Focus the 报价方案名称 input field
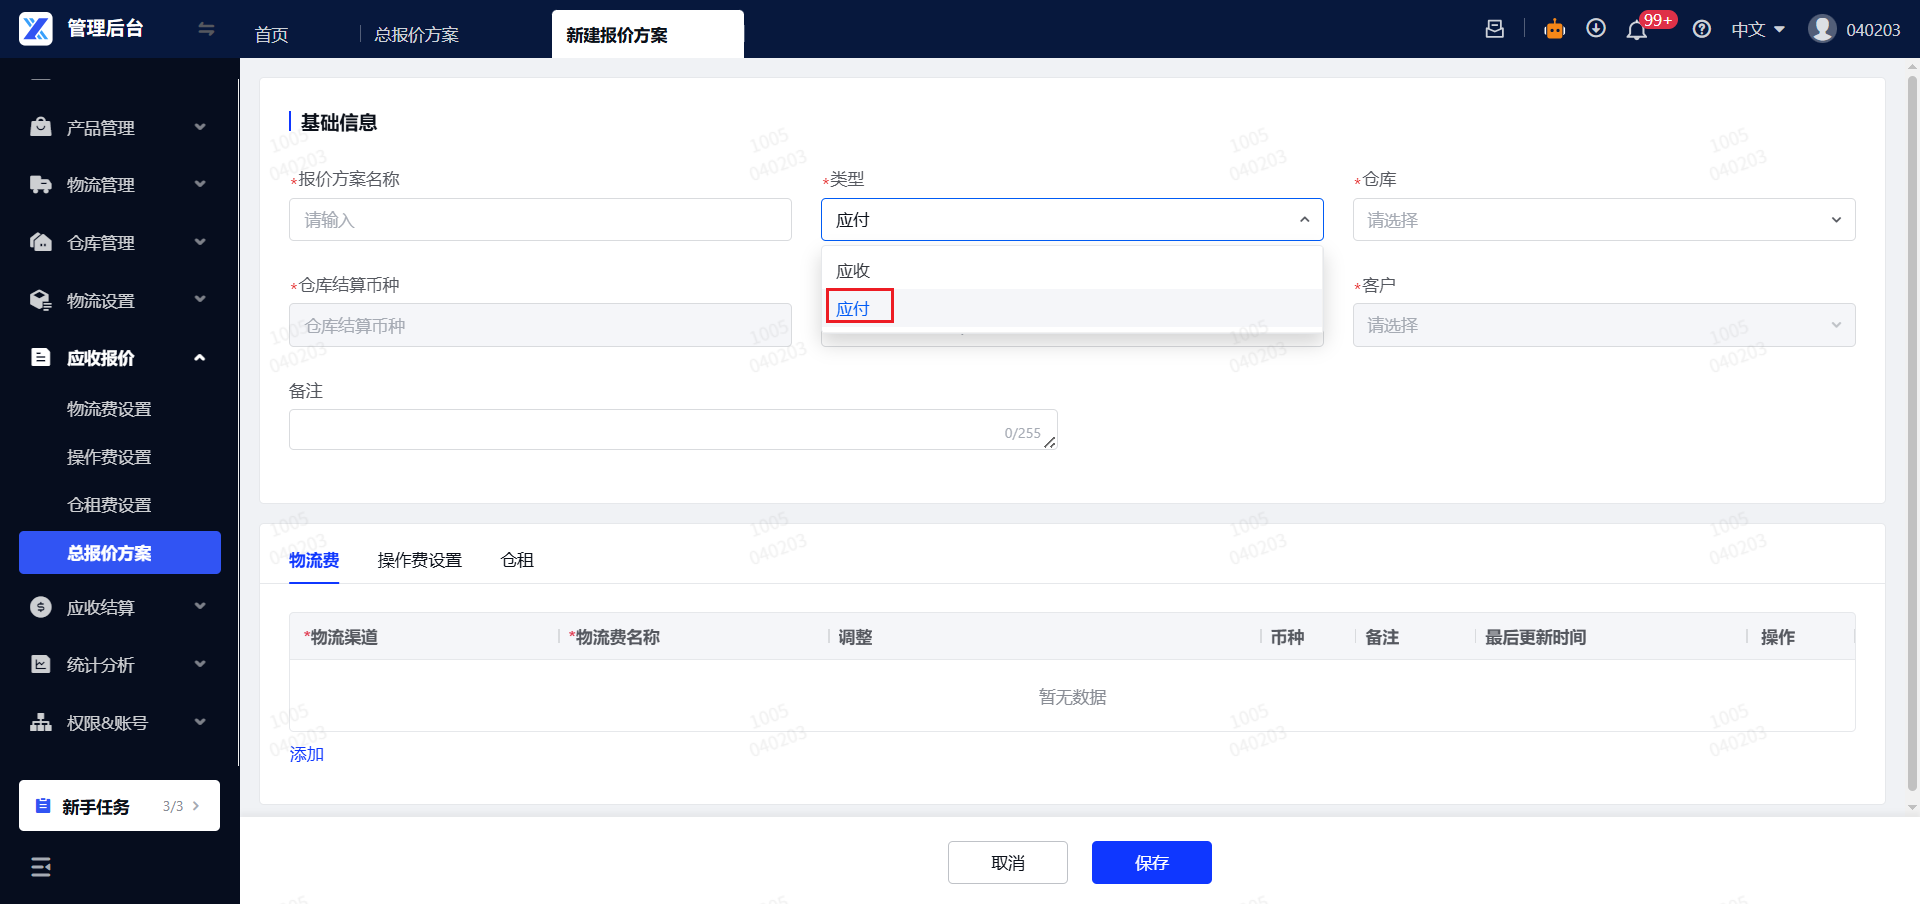Screen dimensions: 1920x904 point(540,220)
